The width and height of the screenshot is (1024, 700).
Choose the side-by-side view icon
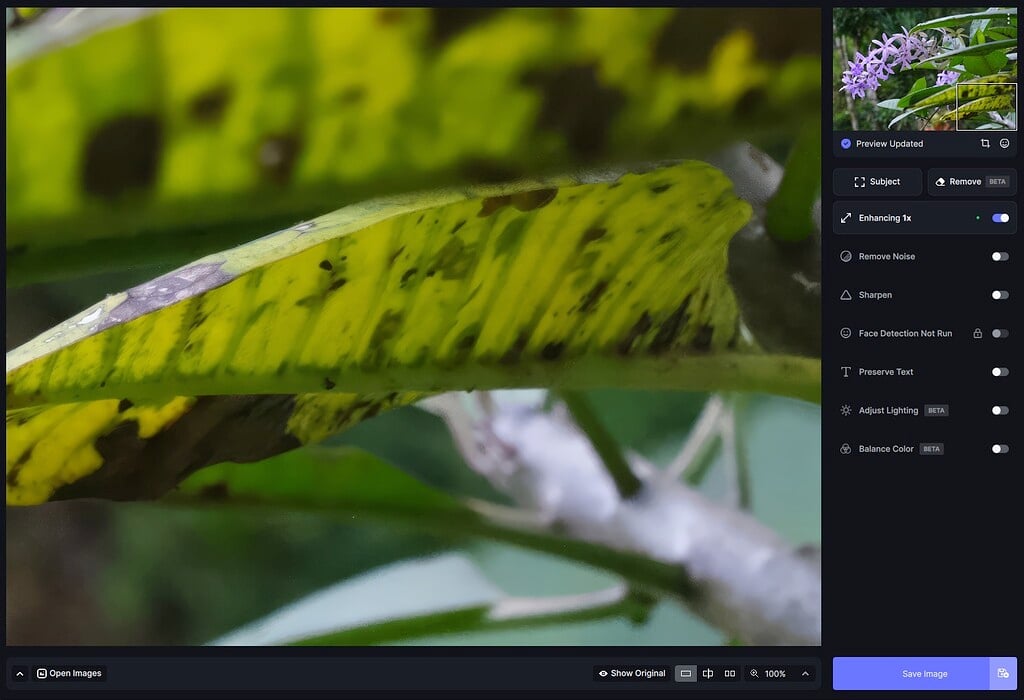click(x=729, y=673)
